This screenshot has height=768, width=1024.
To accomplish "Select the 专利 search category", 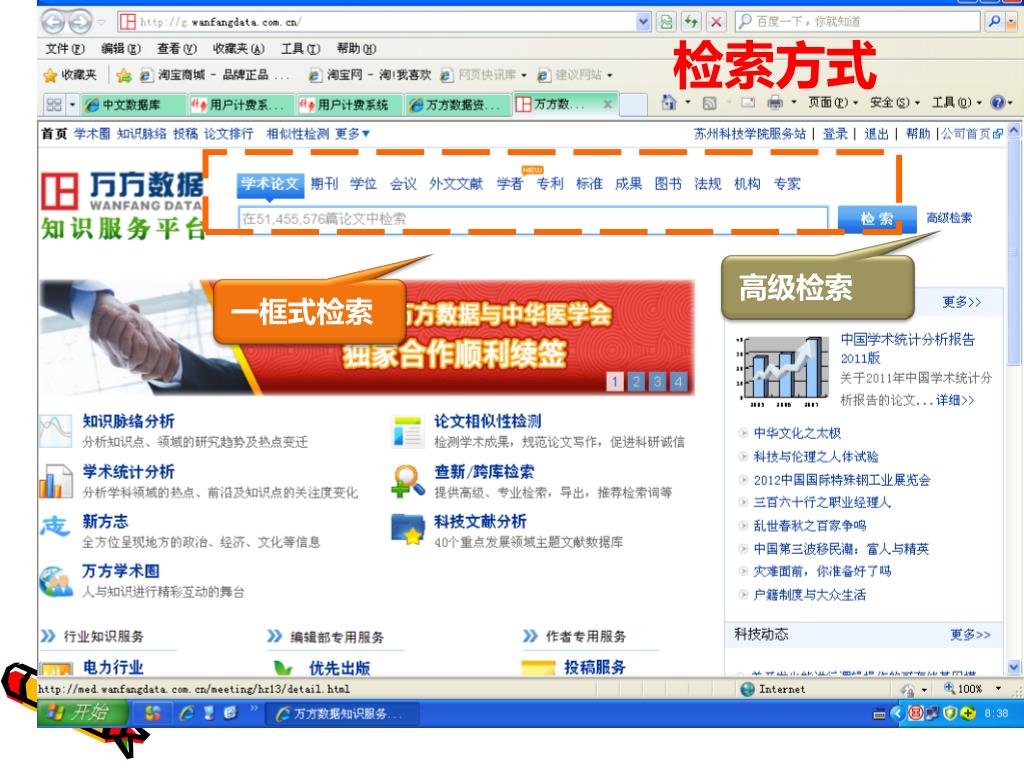I will click(550, 184).
